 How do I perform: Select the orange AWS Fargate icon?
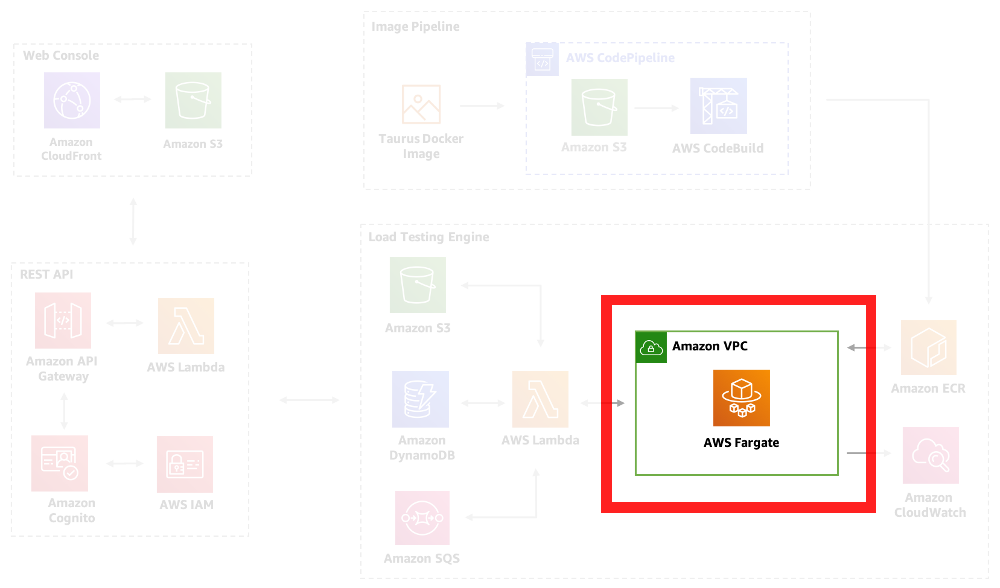(x=741, y=398)
